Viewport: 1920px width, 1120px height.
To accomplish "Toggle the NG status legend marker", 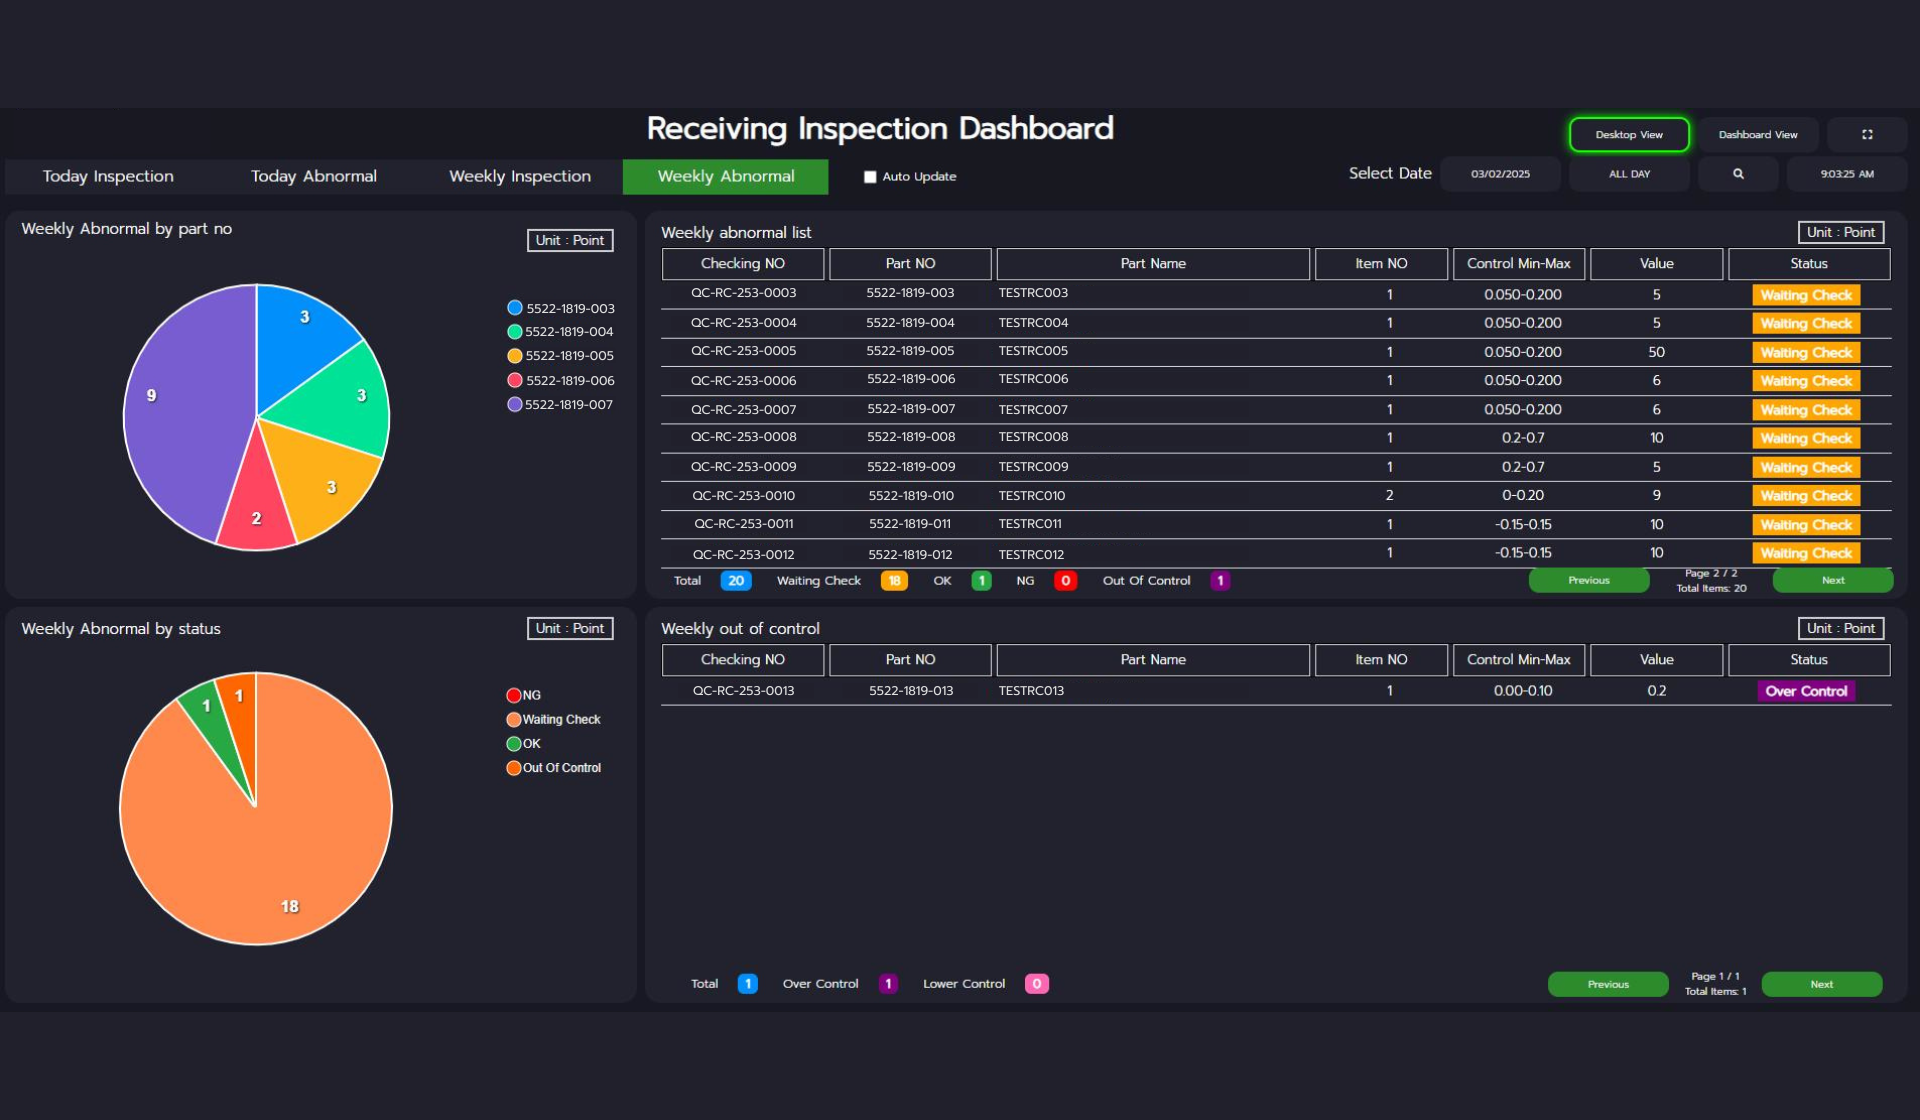I will pos(514,696).
